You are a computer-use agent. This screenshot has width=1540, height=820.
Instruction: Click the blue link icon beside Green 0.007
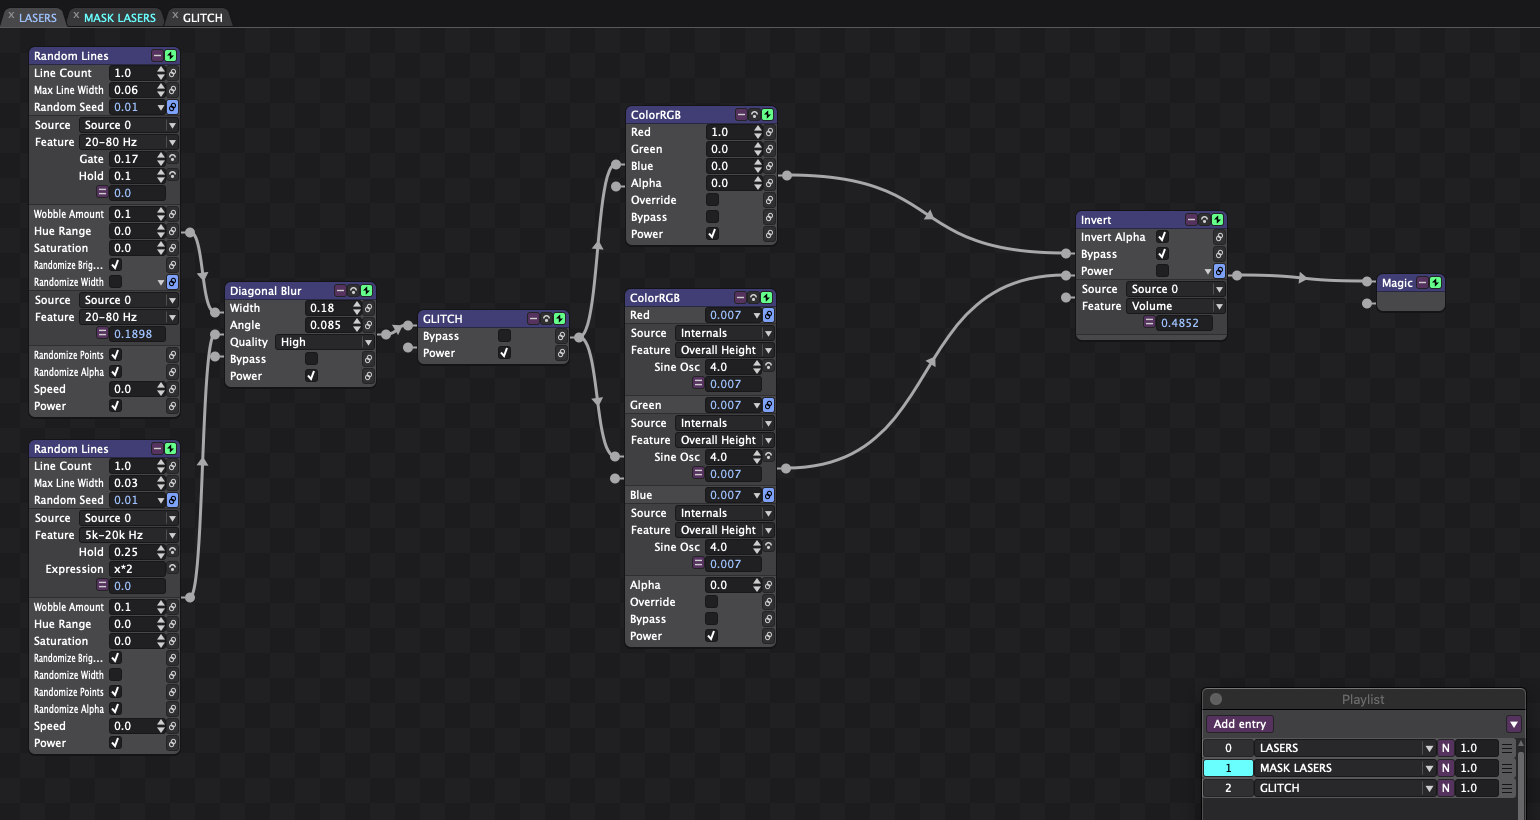tap(768, 405)
